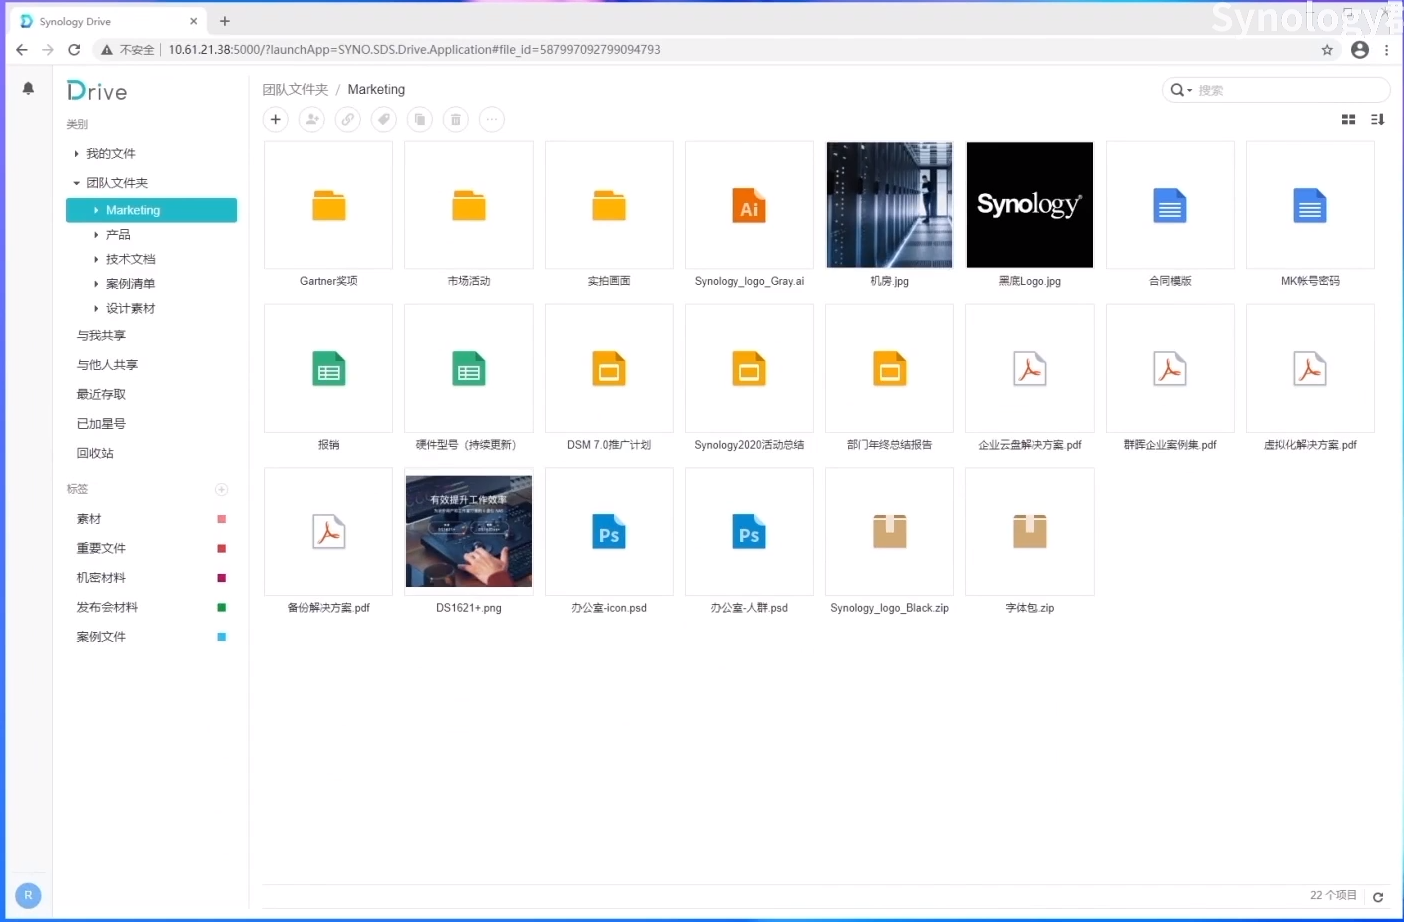Open 最近存取 in the sidebar
Image resolution: width=1404 pixels, height=922 pixels.
point(101,394)
